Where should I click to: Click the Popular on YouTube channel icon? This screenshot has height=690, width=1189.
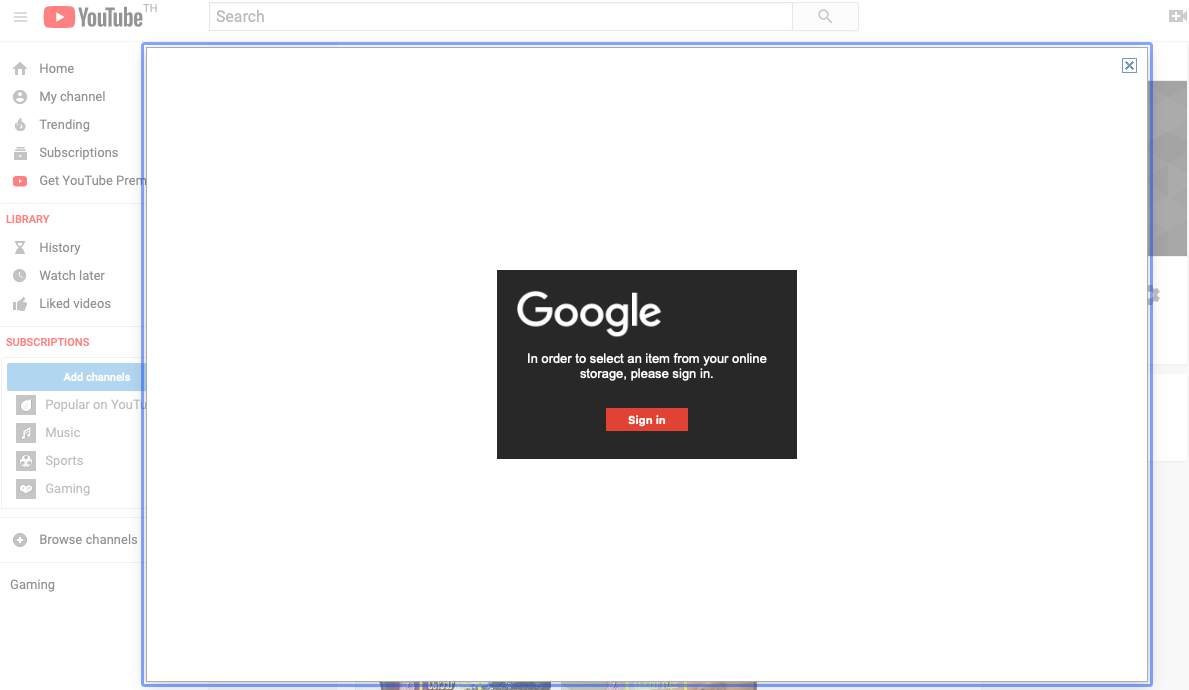[26, 405]
